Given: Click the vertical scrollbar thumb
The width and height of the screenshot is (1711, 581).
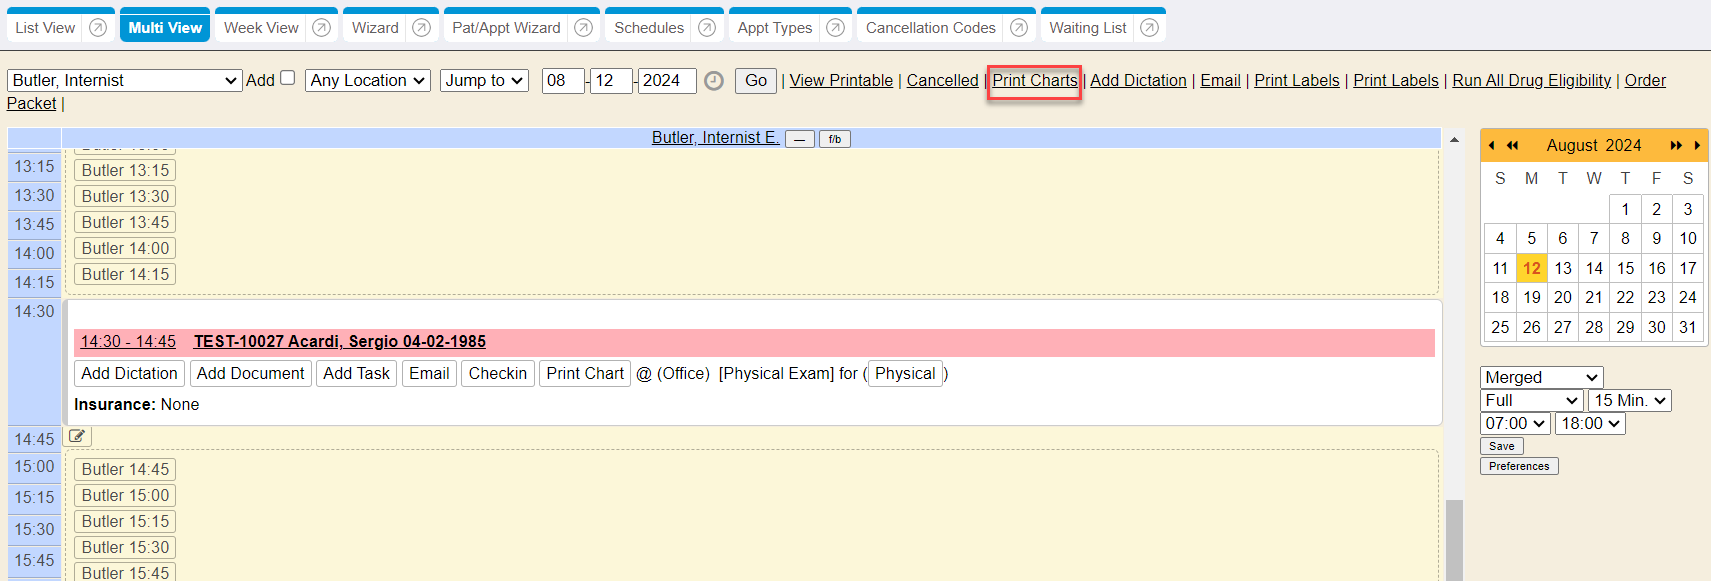Looking at the screenshot, I should [1454, 540].
